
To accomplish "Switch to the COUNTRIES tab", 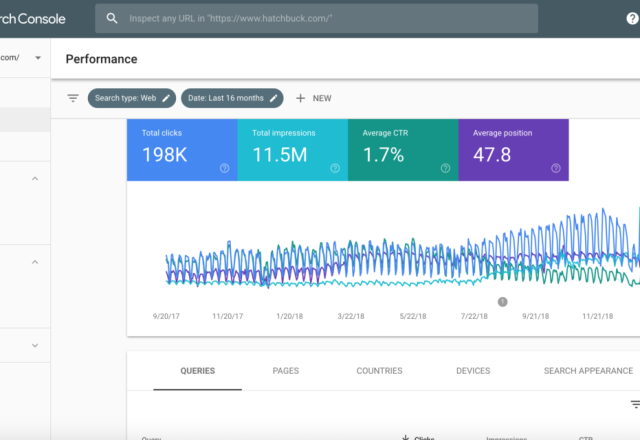I will point(379,371).
